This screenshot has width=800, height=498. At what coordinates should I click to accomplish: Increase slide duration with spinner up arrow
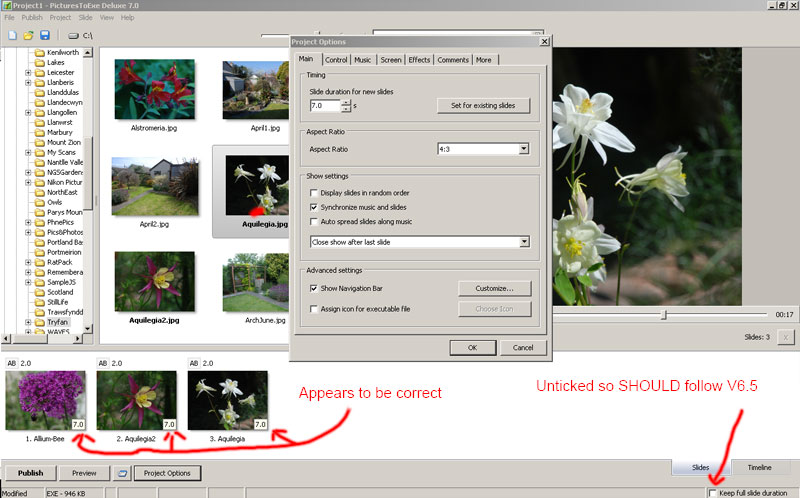346,103
